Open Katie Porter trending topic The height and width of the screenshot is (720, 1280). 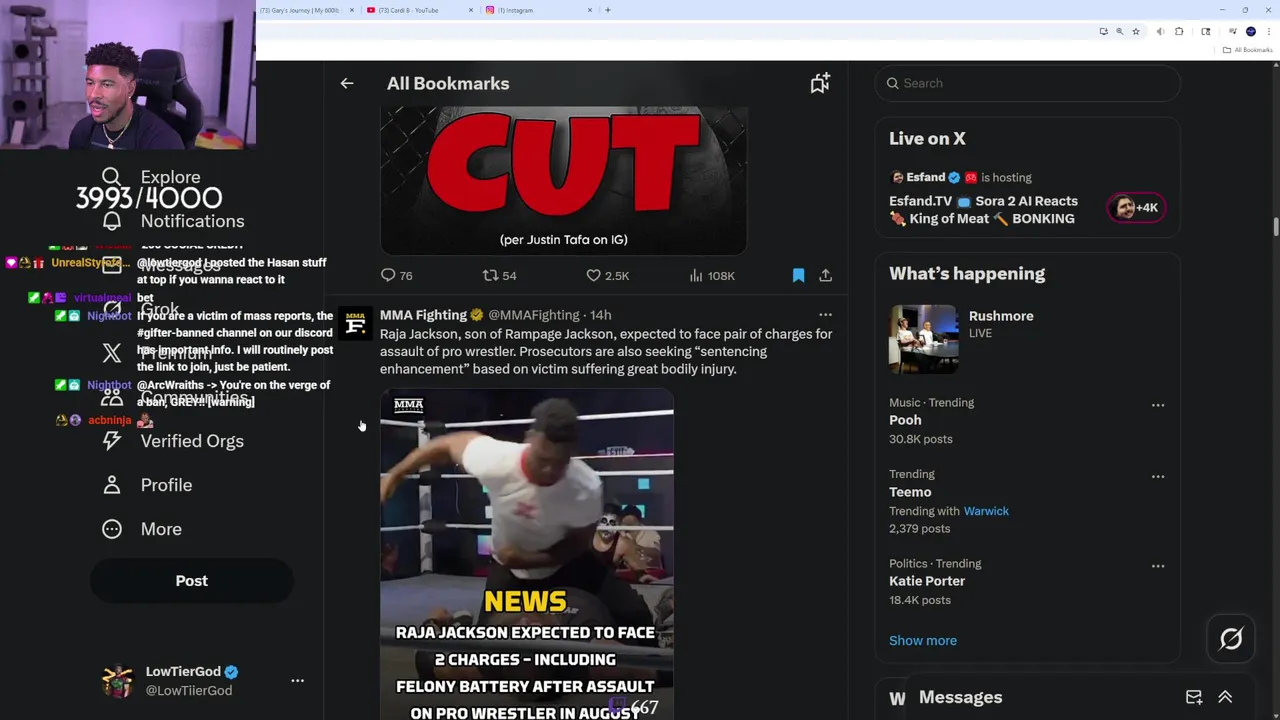[x=927, y=581]
